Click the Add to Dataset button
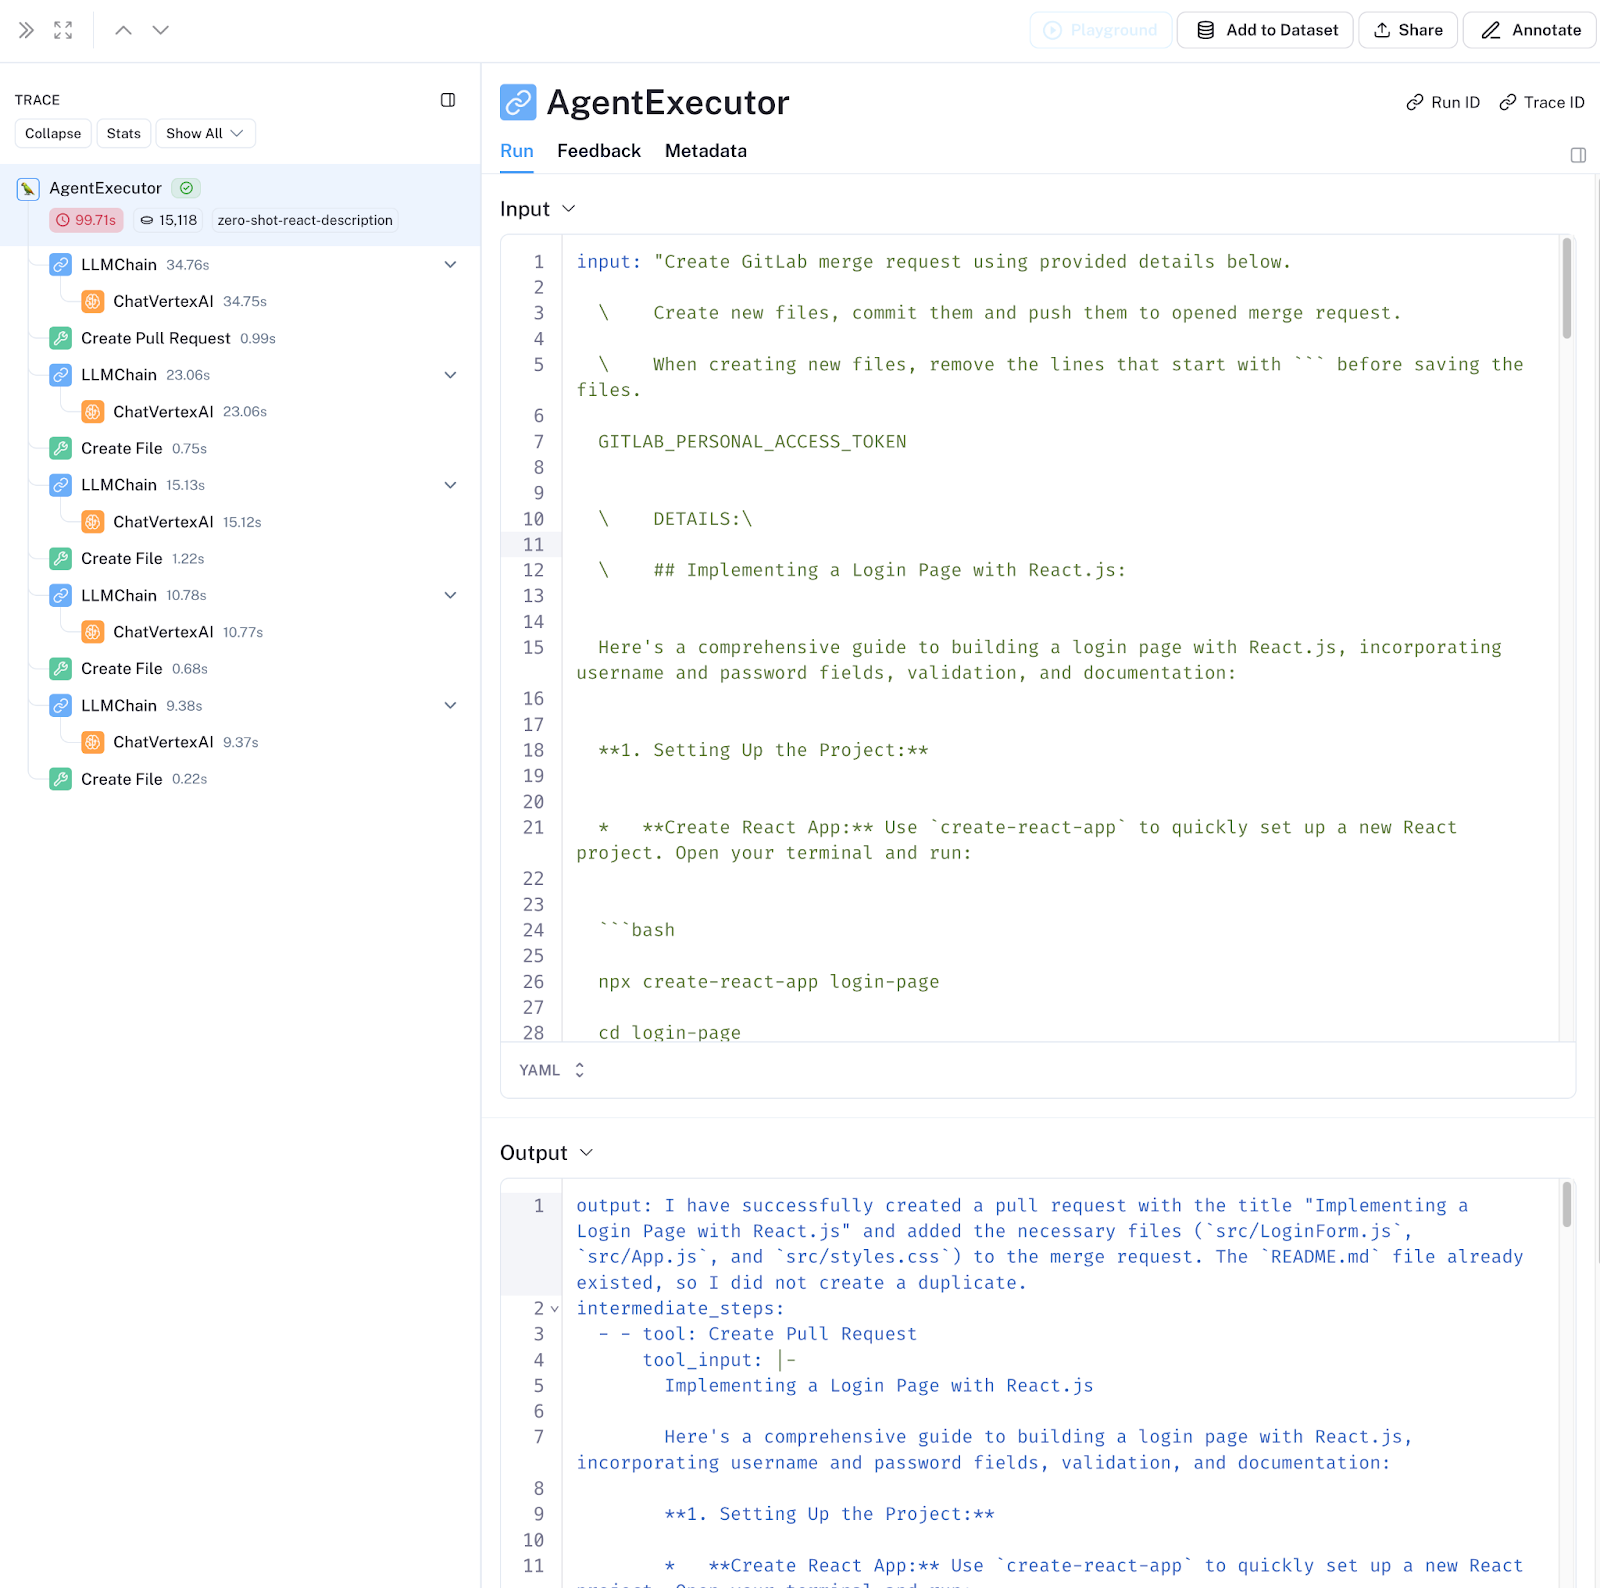Viewport: 1600px width, 1588px height. pos(1265,30)
